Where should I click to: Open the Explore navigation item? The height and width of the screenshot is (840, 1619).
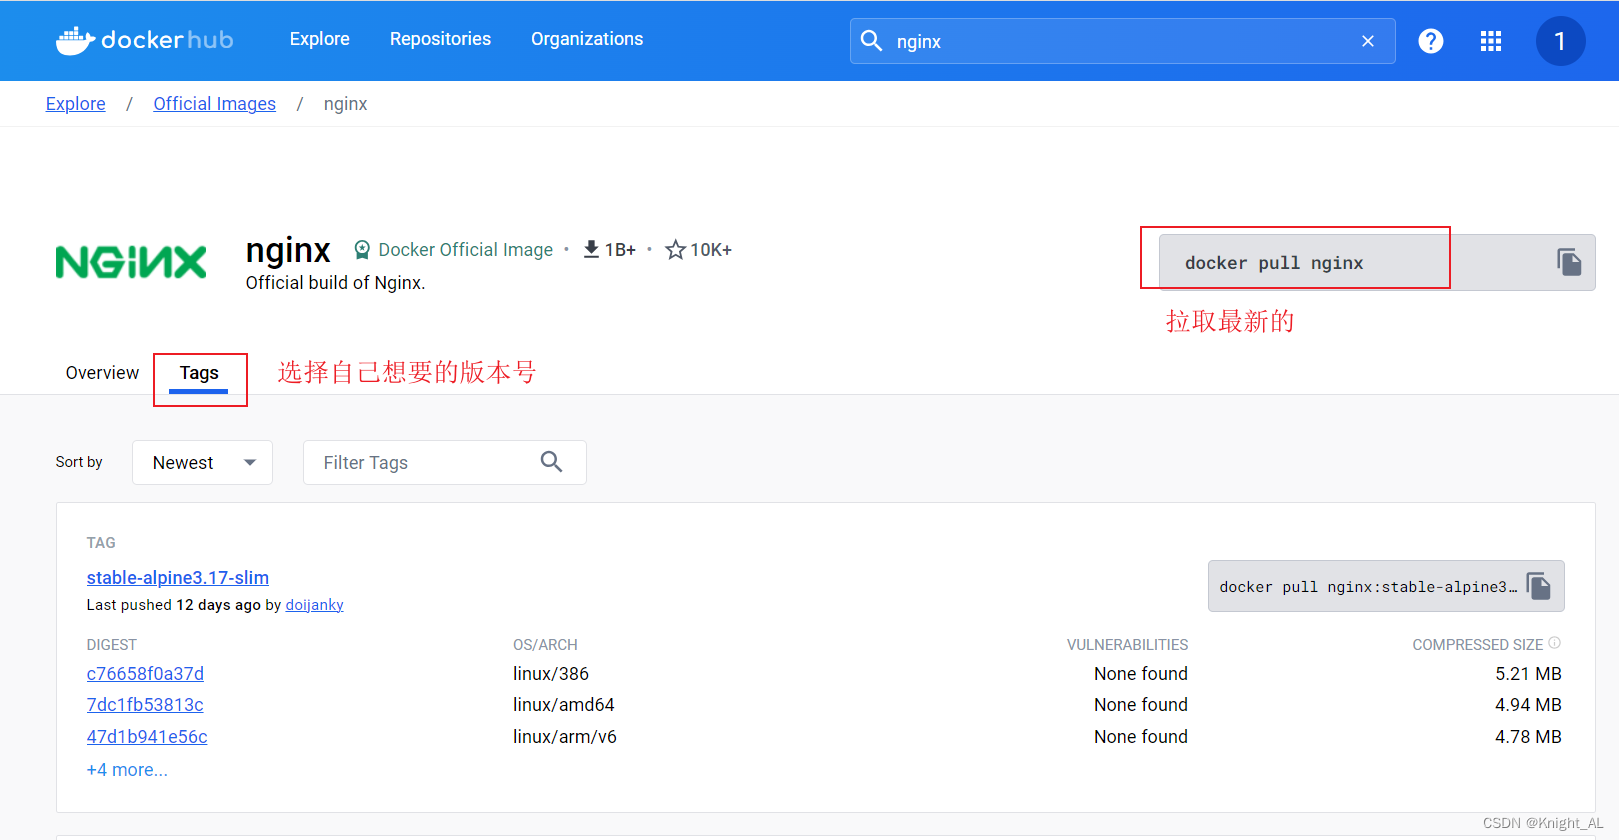pos(320,39)
